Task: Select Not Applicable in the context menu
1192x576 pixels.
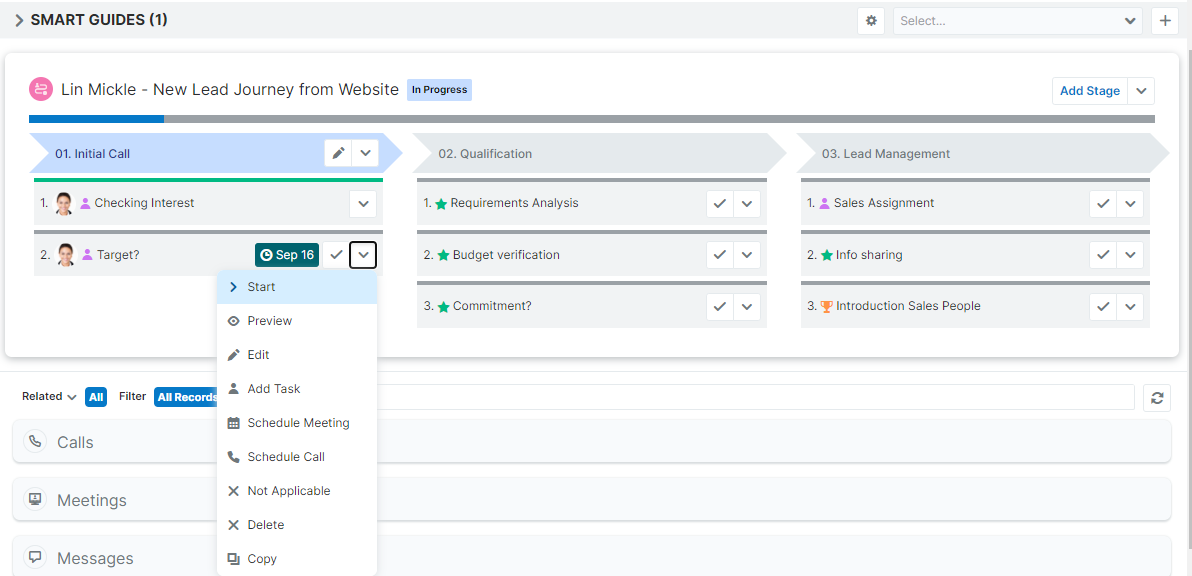Action: [286, 490]
